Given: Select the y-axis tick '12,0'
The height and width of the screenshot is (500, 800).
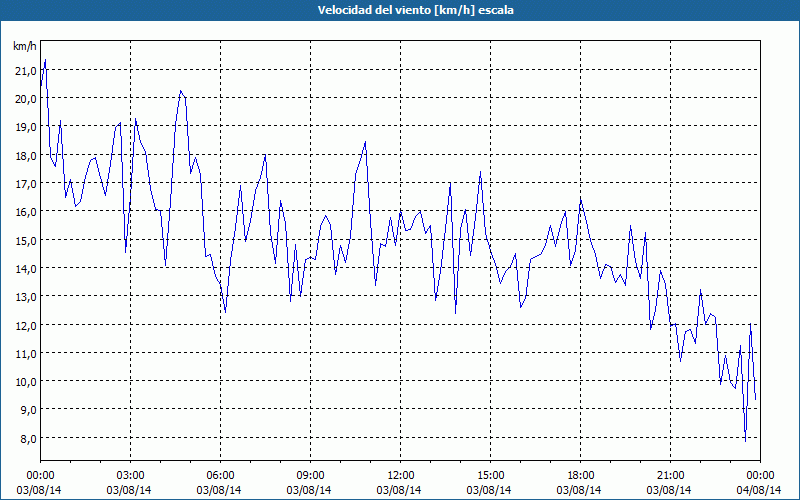Looking at the screenshot, I should [26, 325].
